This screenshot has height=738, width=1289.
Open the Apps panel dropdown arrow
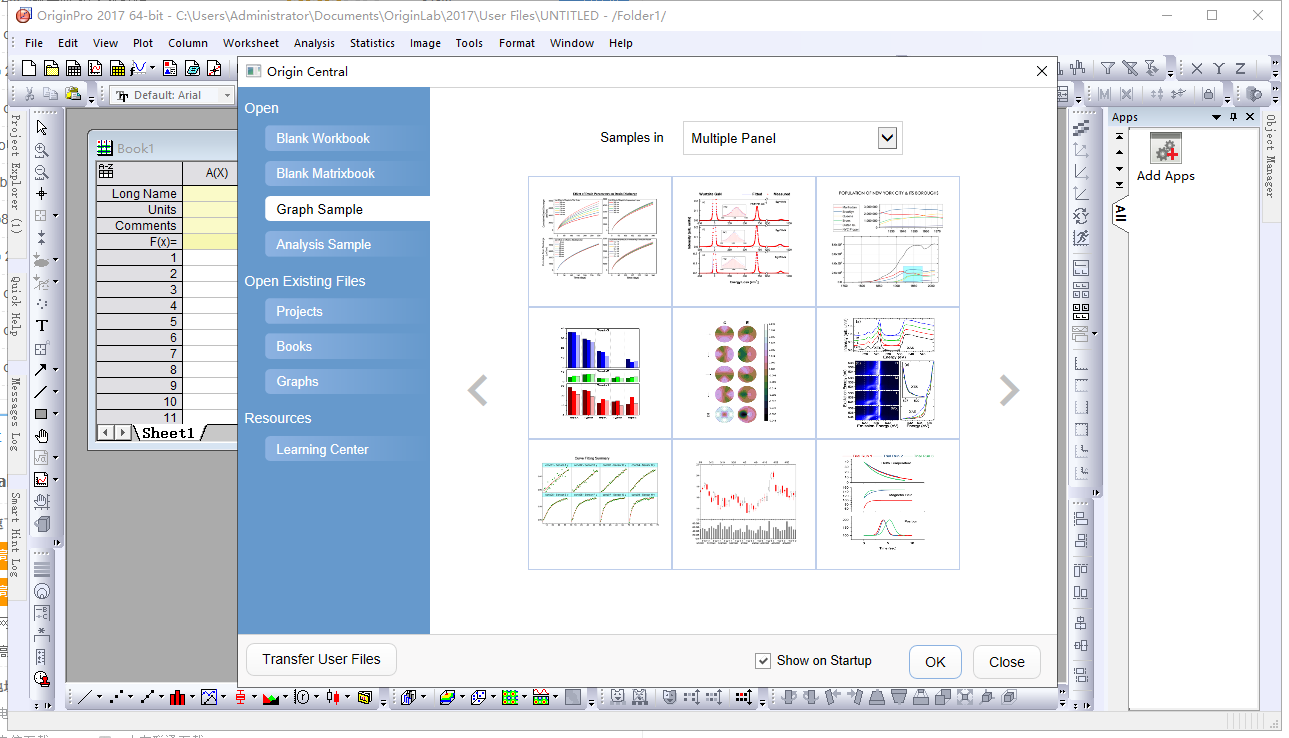(1217, 117)
